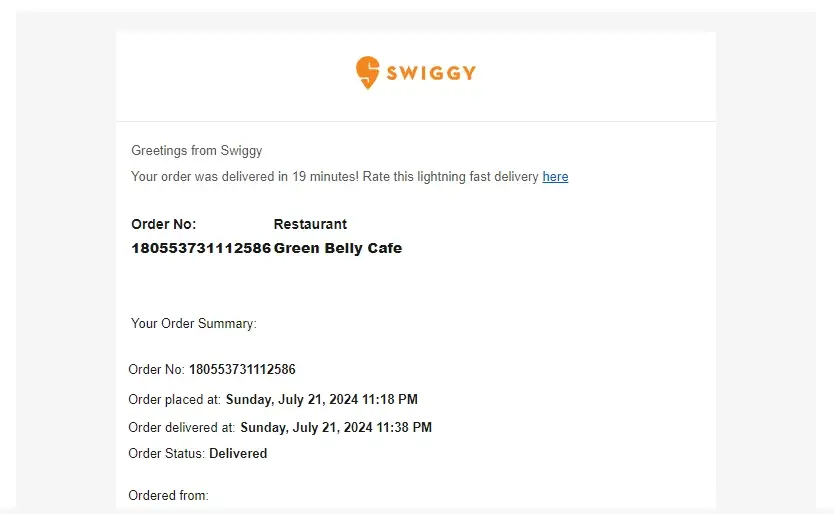834x514 pixels.
Task: Click the 'Order delivered at:' label
Action: coord(182,428)
